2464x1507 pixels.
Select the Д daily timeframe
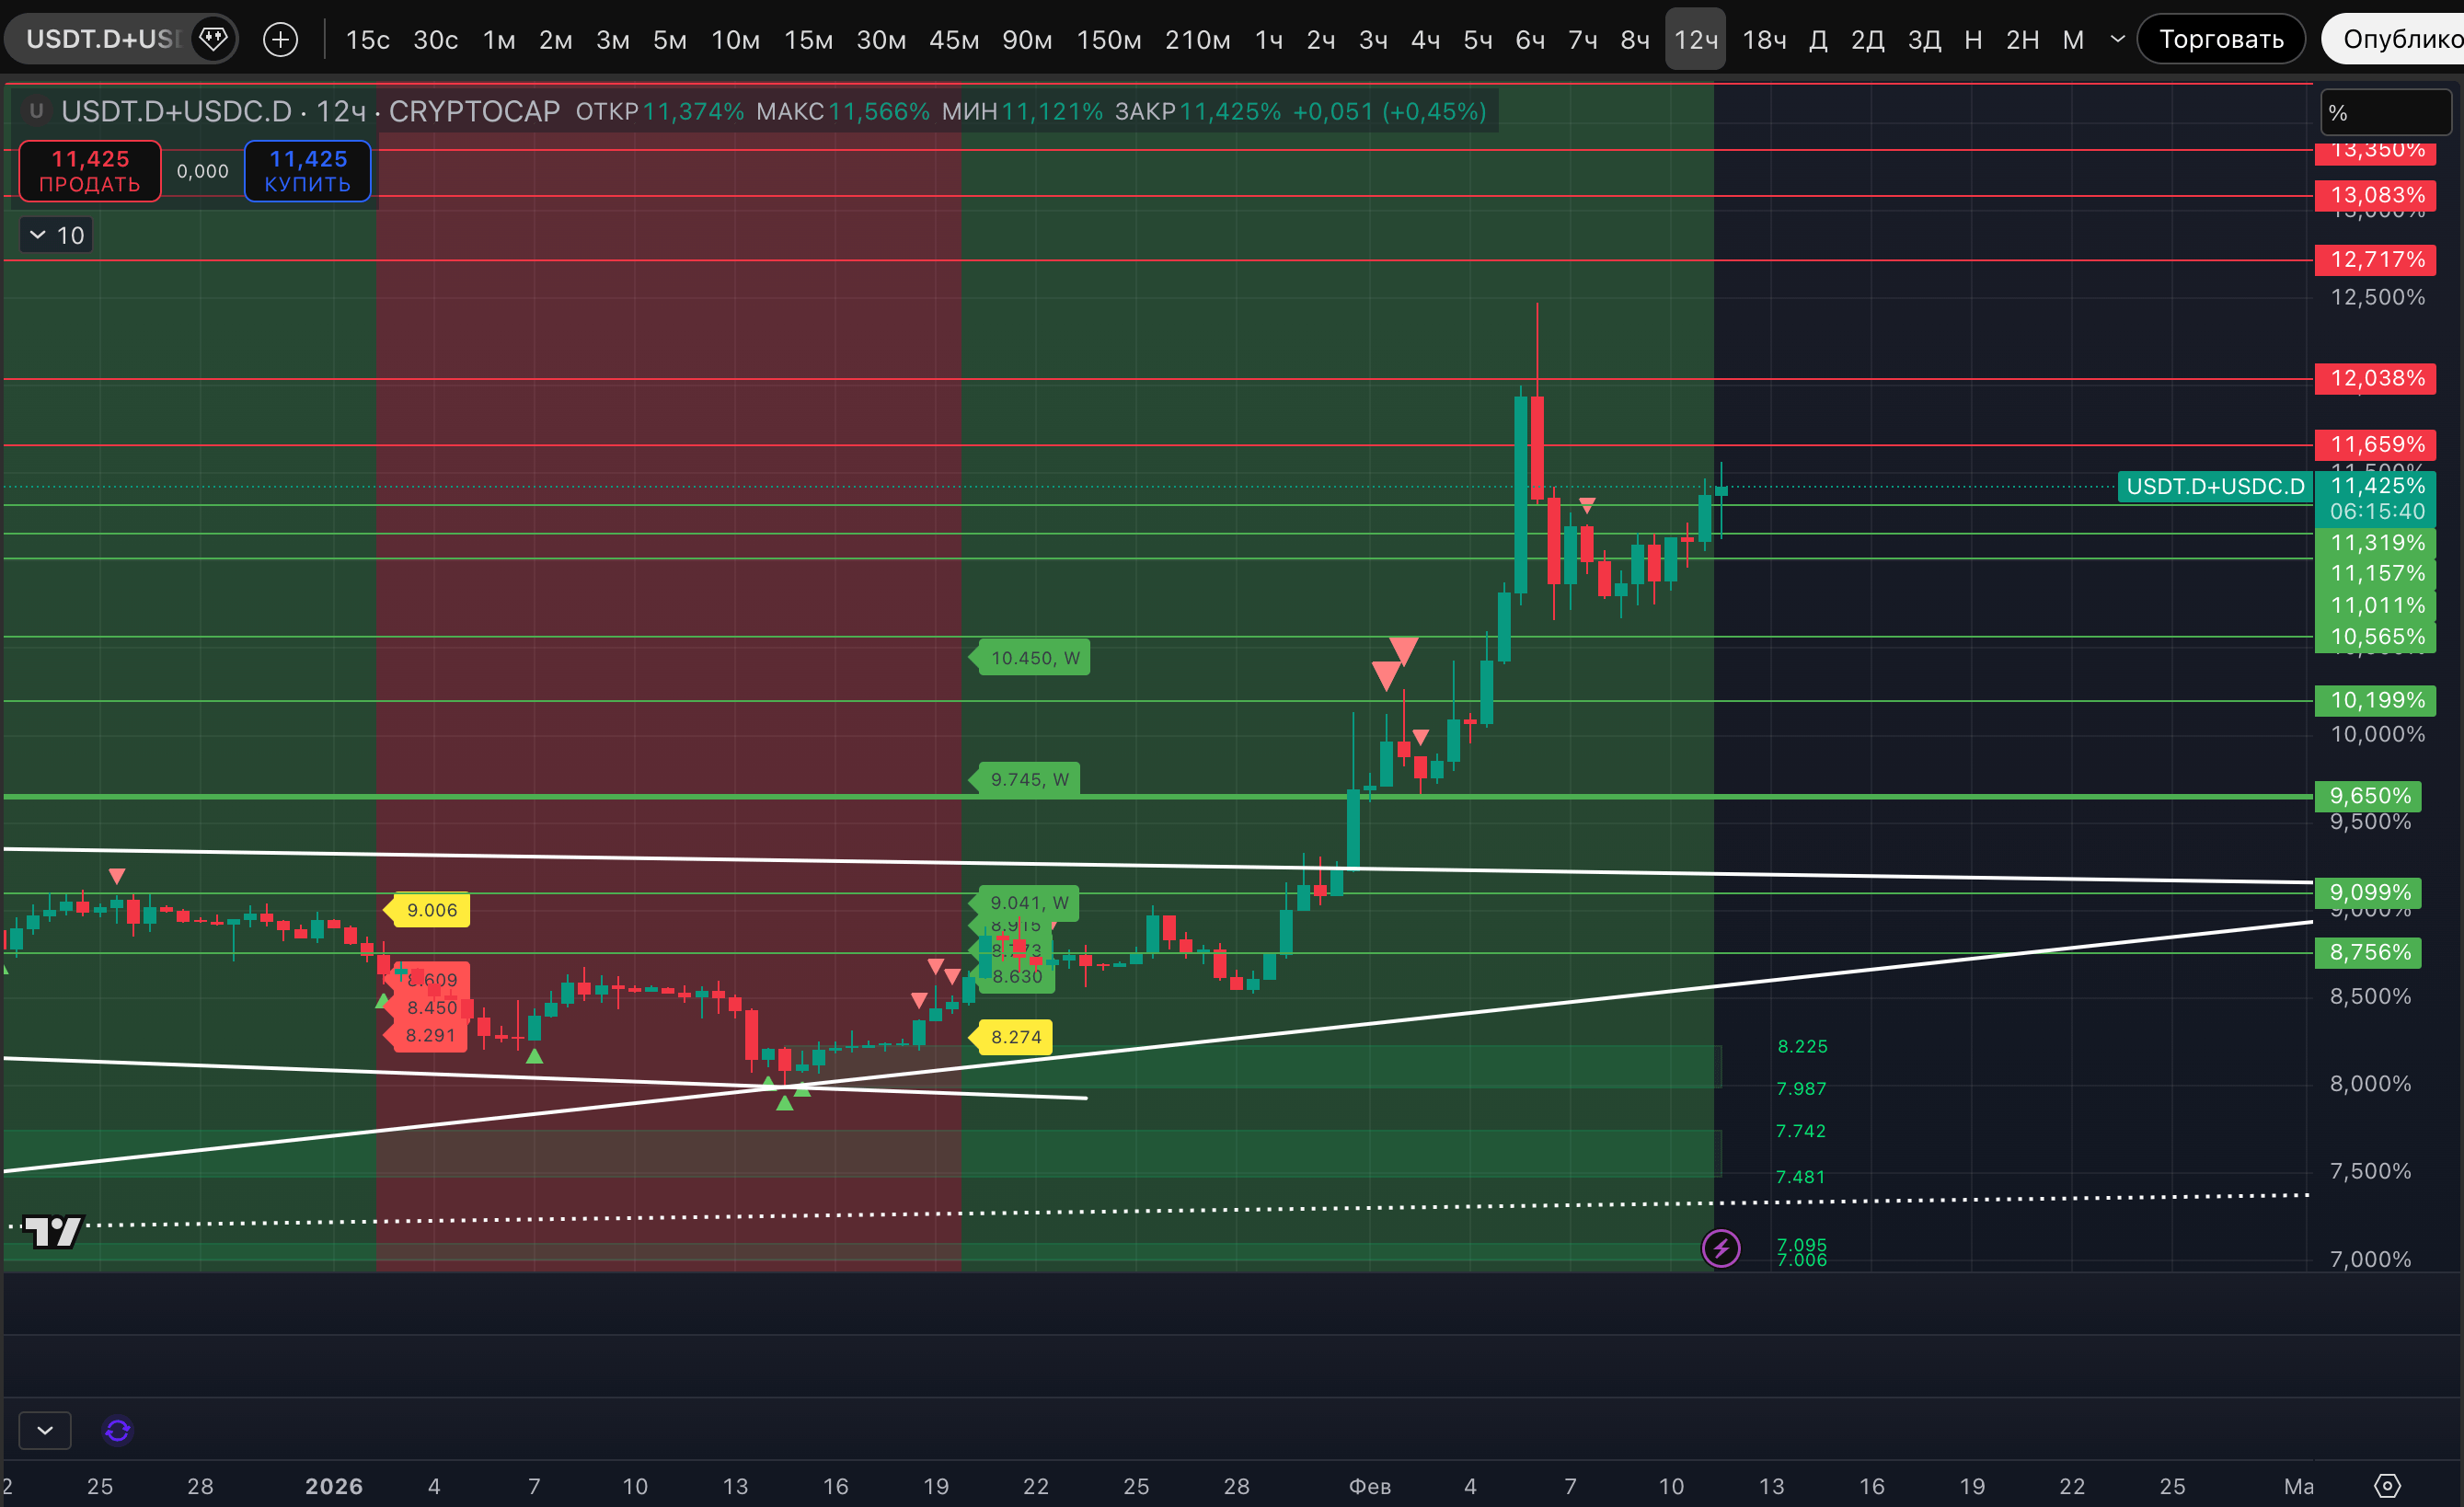click(x=1819, y=40)
